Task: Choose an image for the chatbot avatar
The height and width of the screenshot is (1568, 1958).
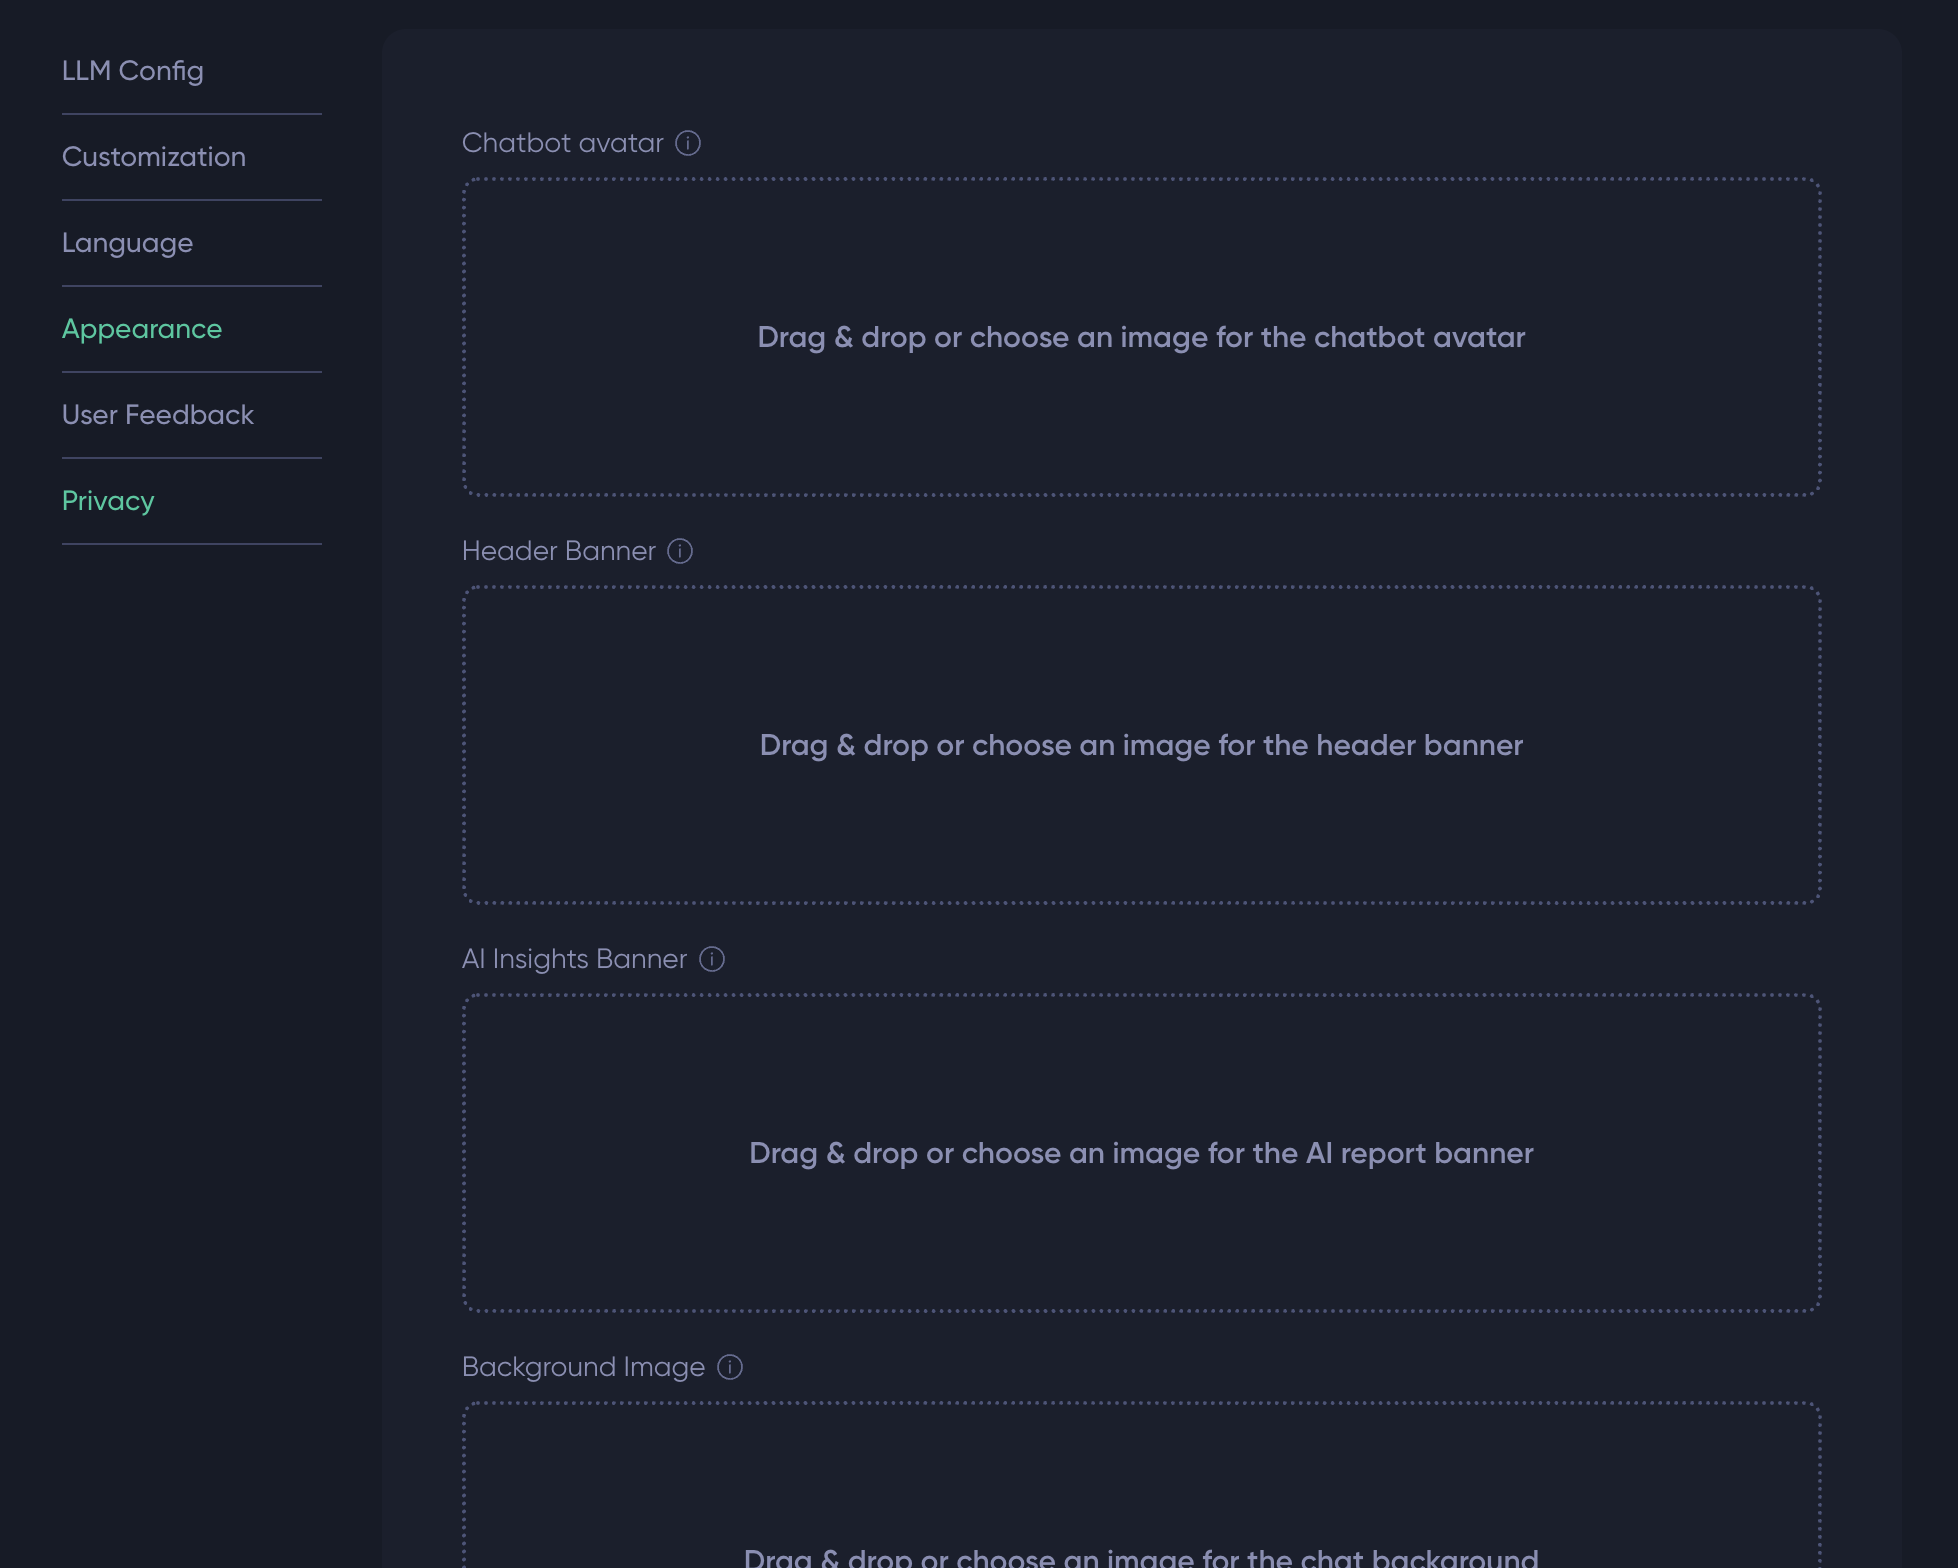Action: 1141,338
